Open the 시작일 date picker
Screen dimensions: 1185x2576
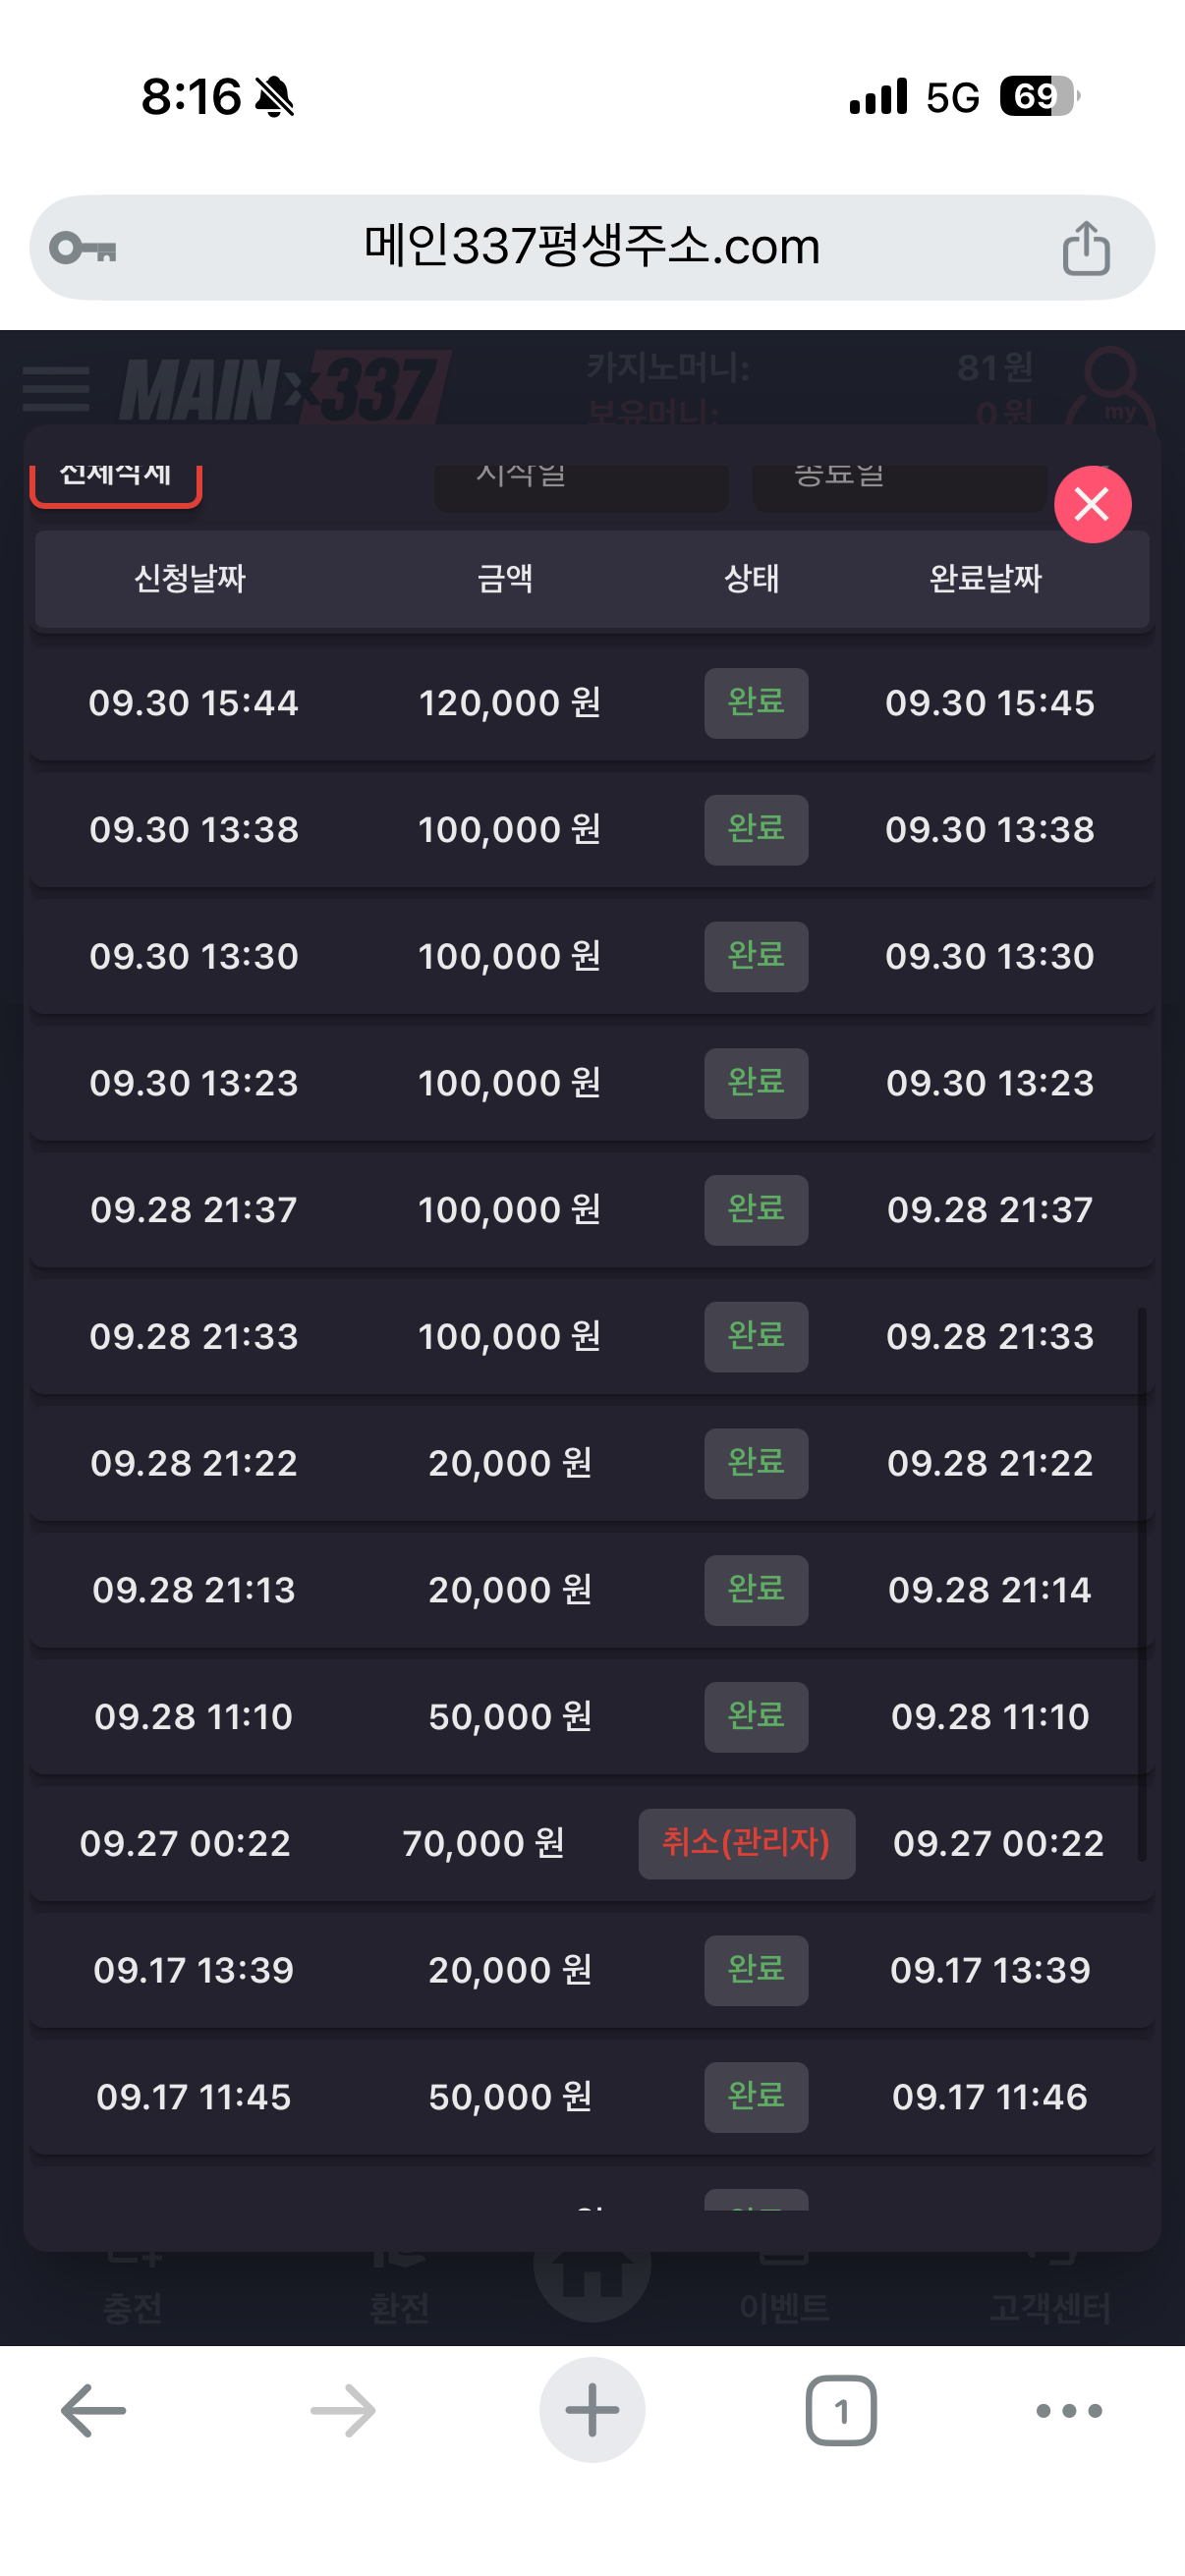coord(580,484)
